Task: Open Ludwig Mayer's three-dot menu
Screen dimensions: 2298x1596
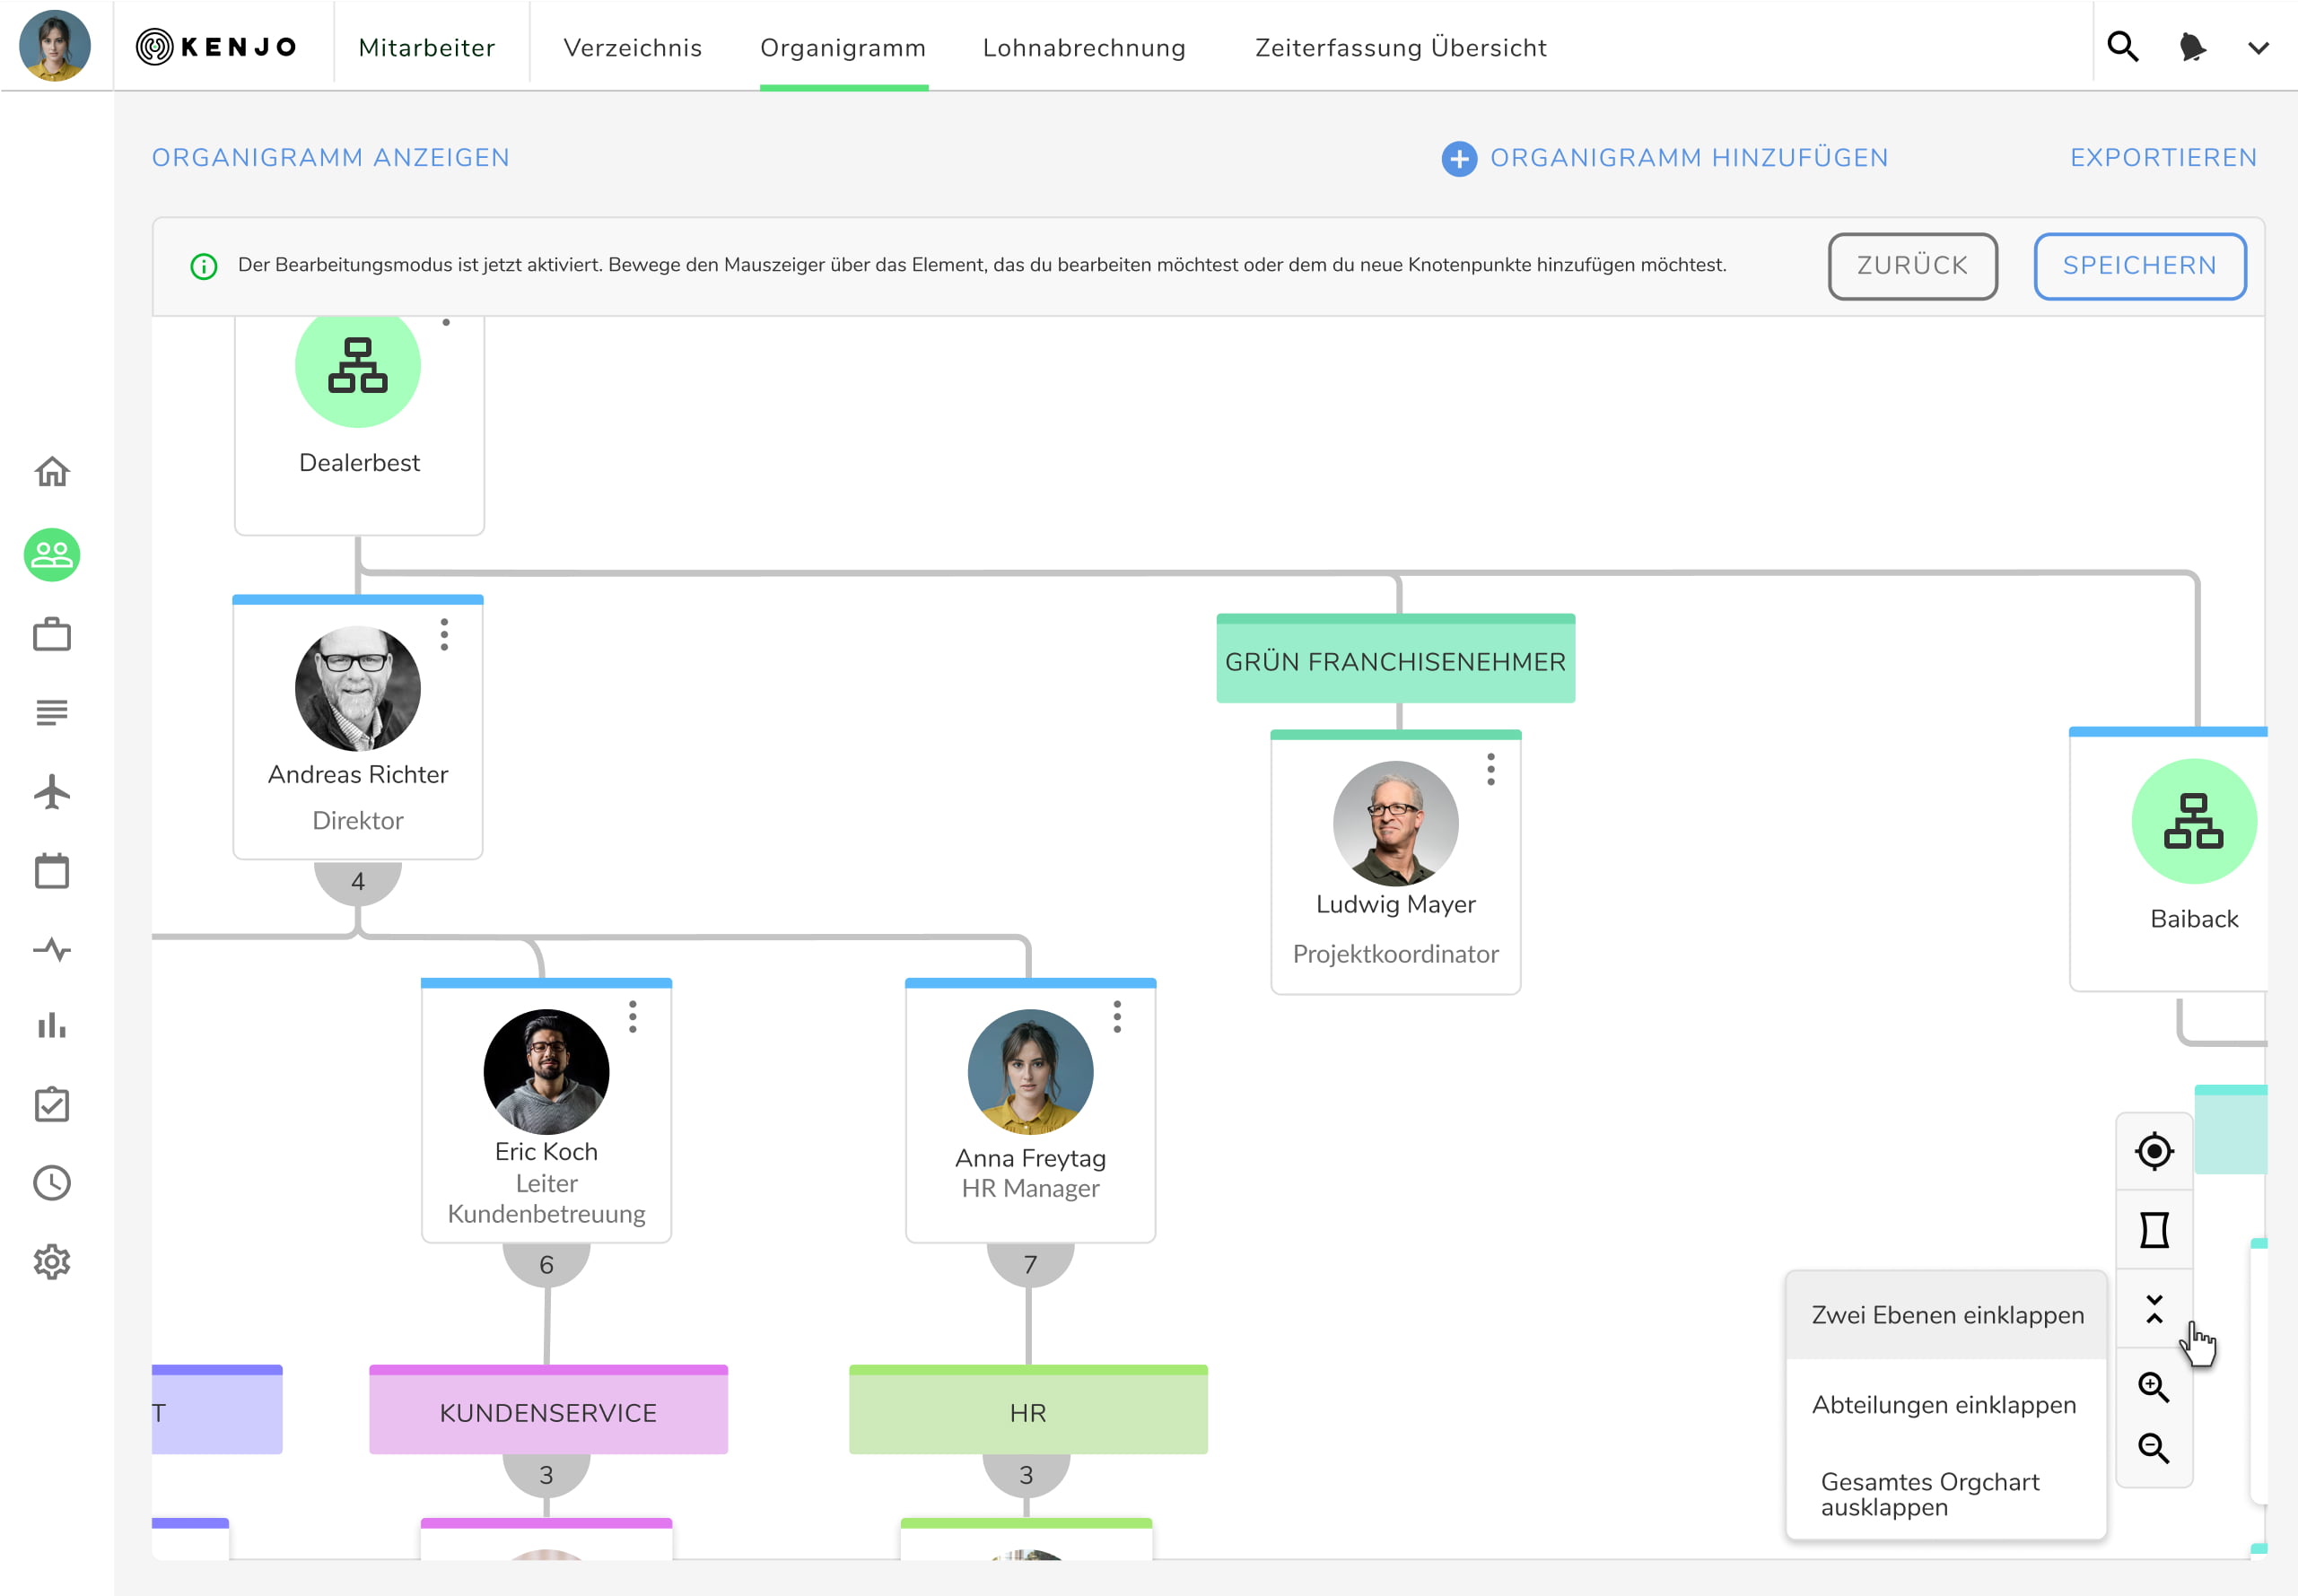Action: pyautogui.click(x=1491, y=769)
